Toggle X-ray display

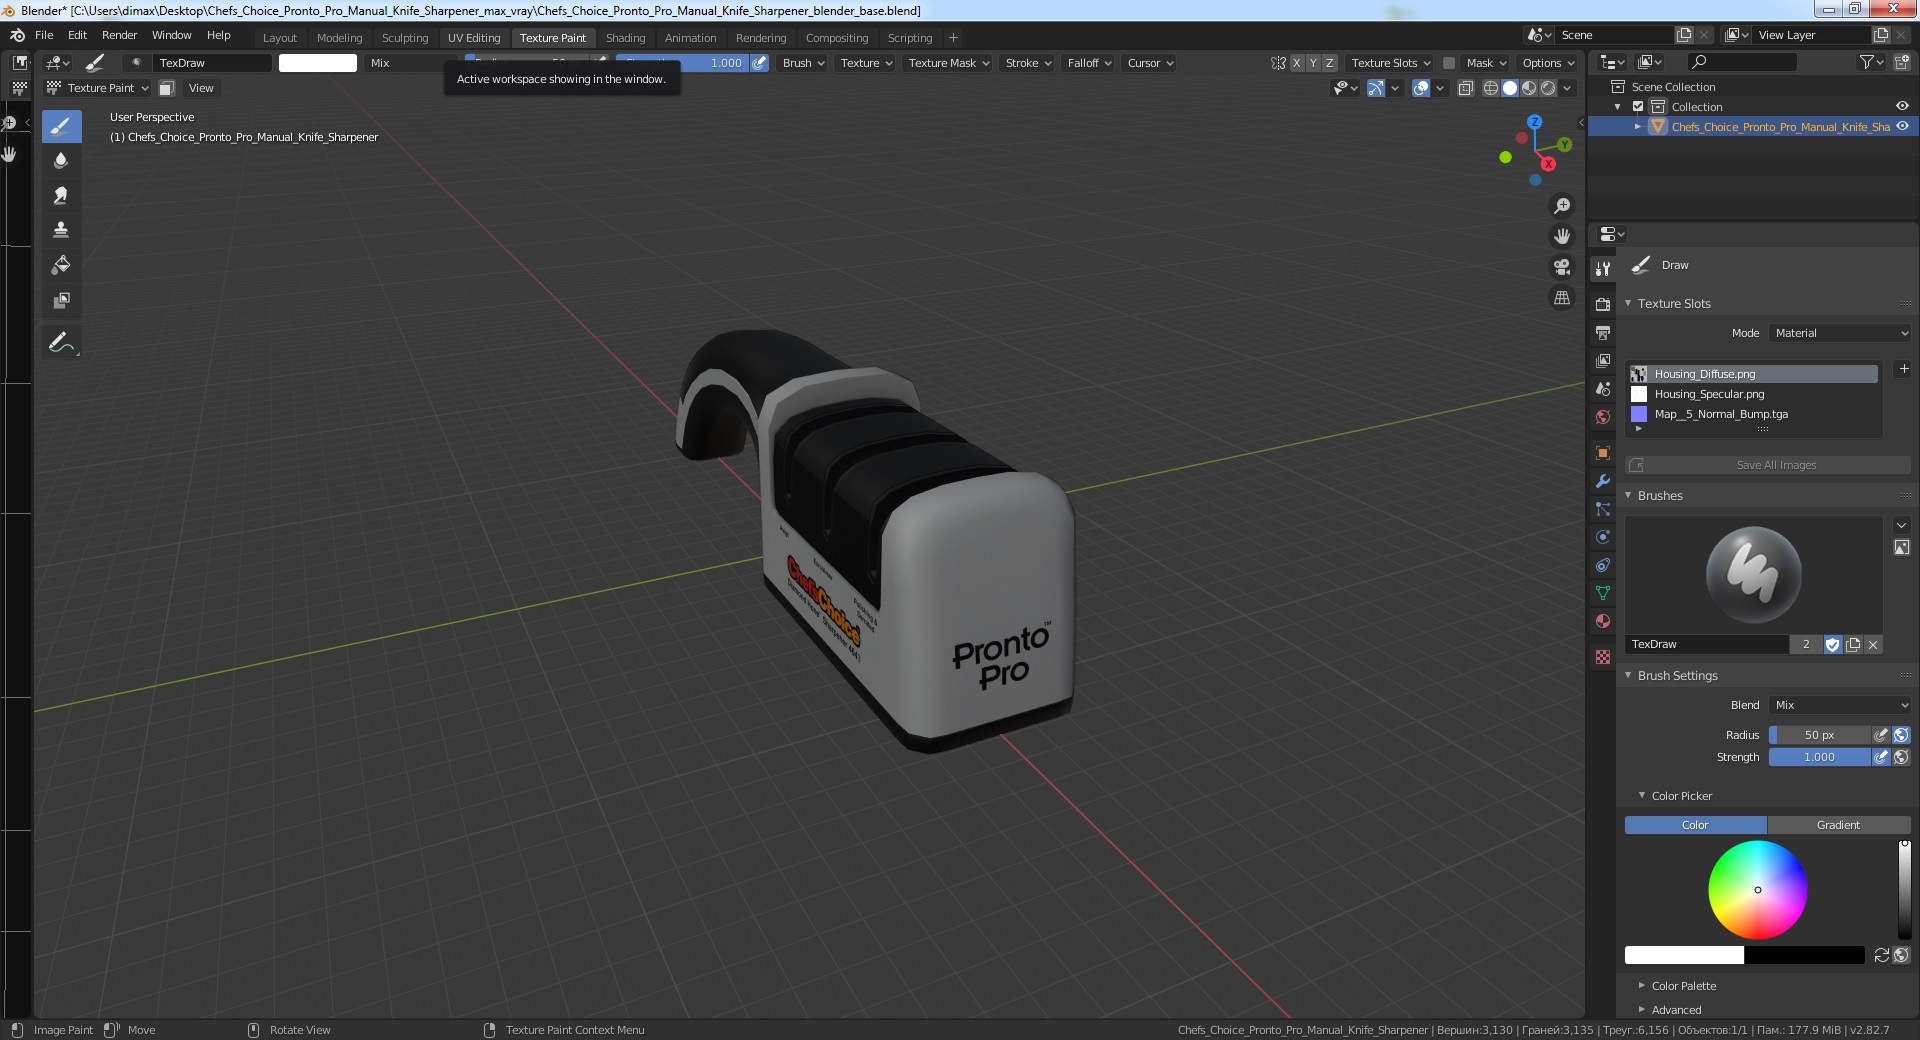[1466, 88]
